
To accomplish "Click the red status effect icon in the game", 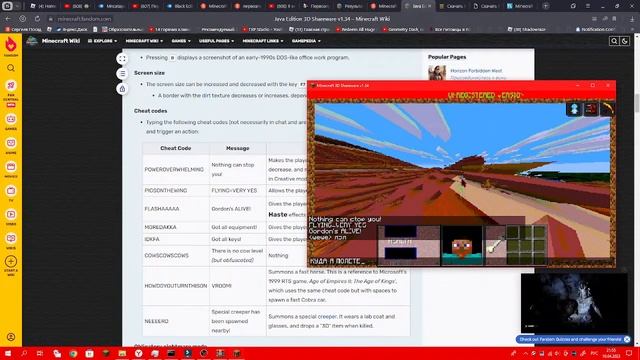I will pyautogui.click(x=591, y=109).
